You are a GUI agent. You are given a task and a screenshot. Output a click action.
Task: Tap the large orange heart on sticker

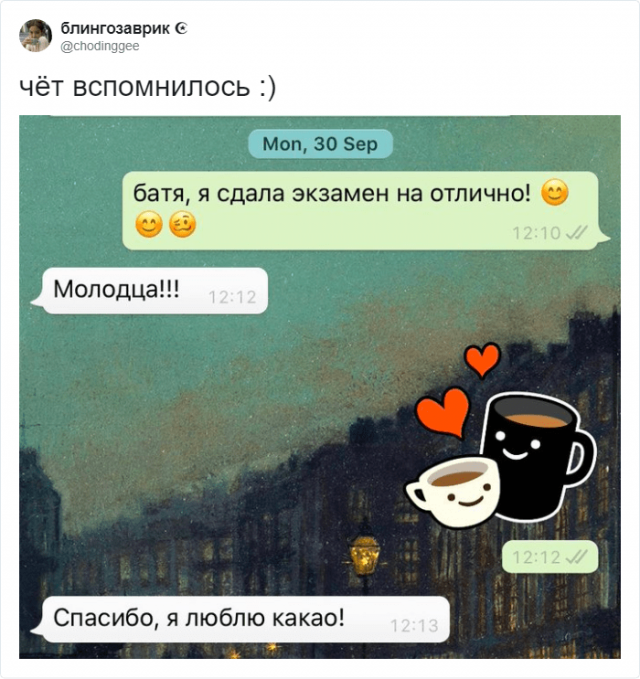click(x=443, y=412)
